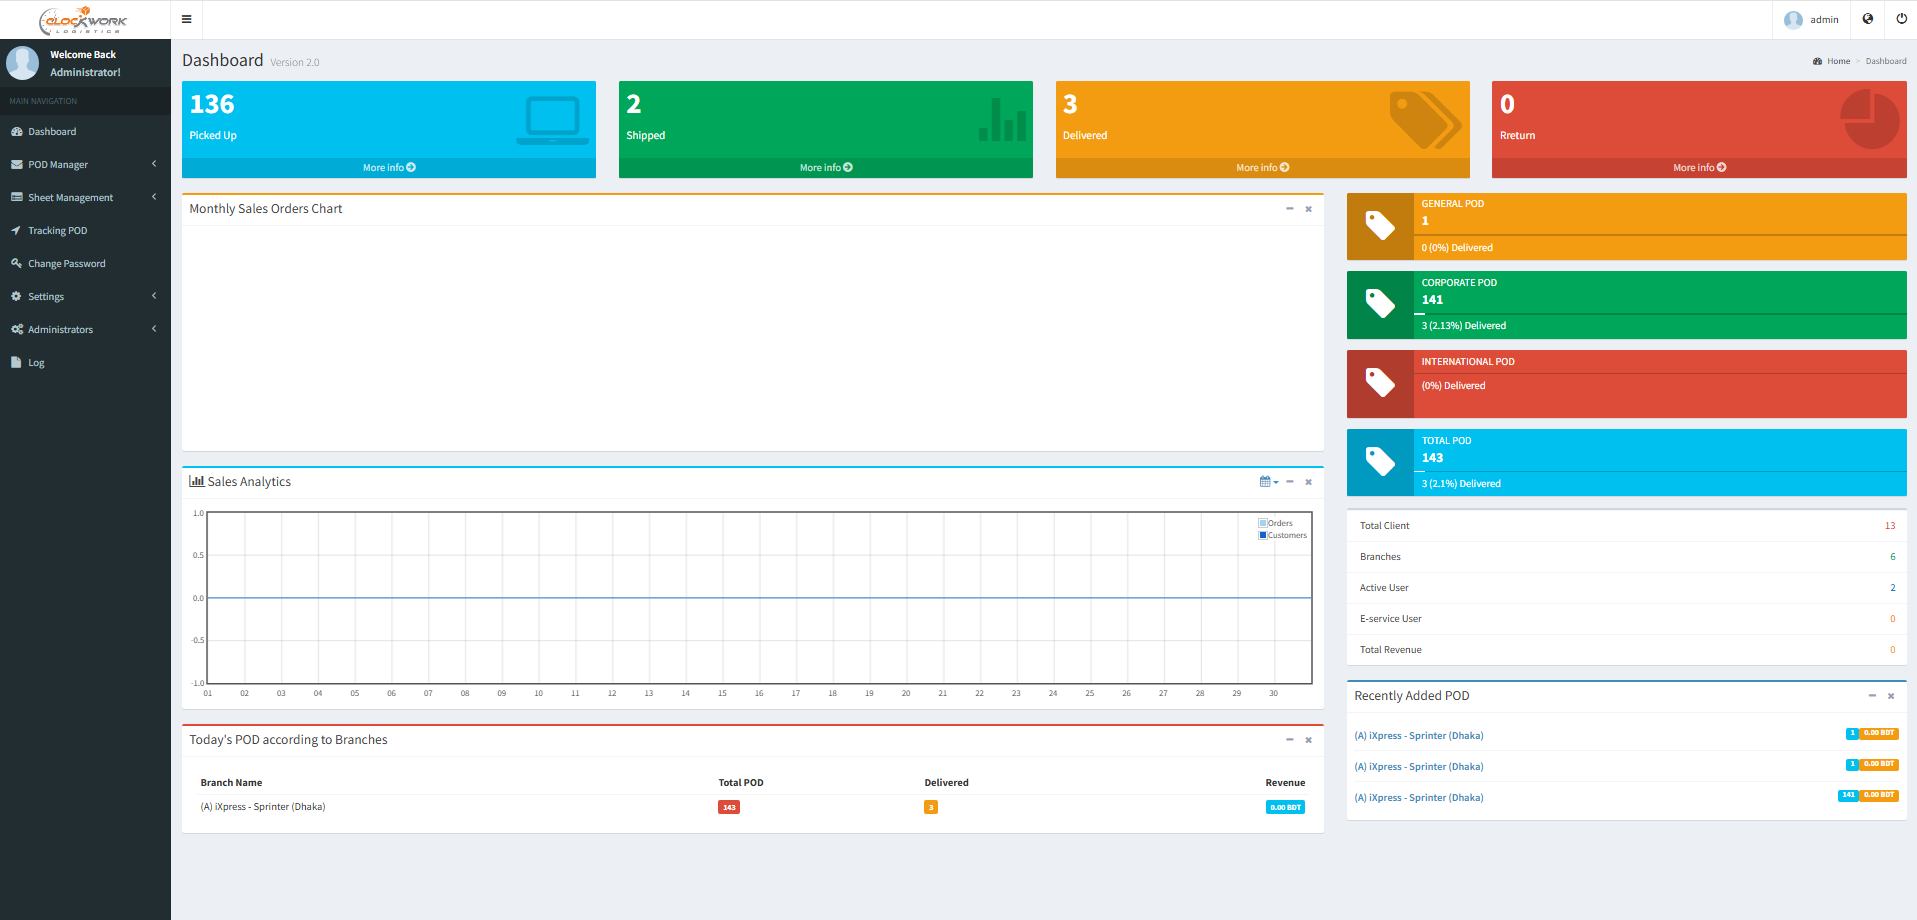Click the globe icon in the header
The height and width of the screenshot is (920, 1917).
coord(1867,19)
